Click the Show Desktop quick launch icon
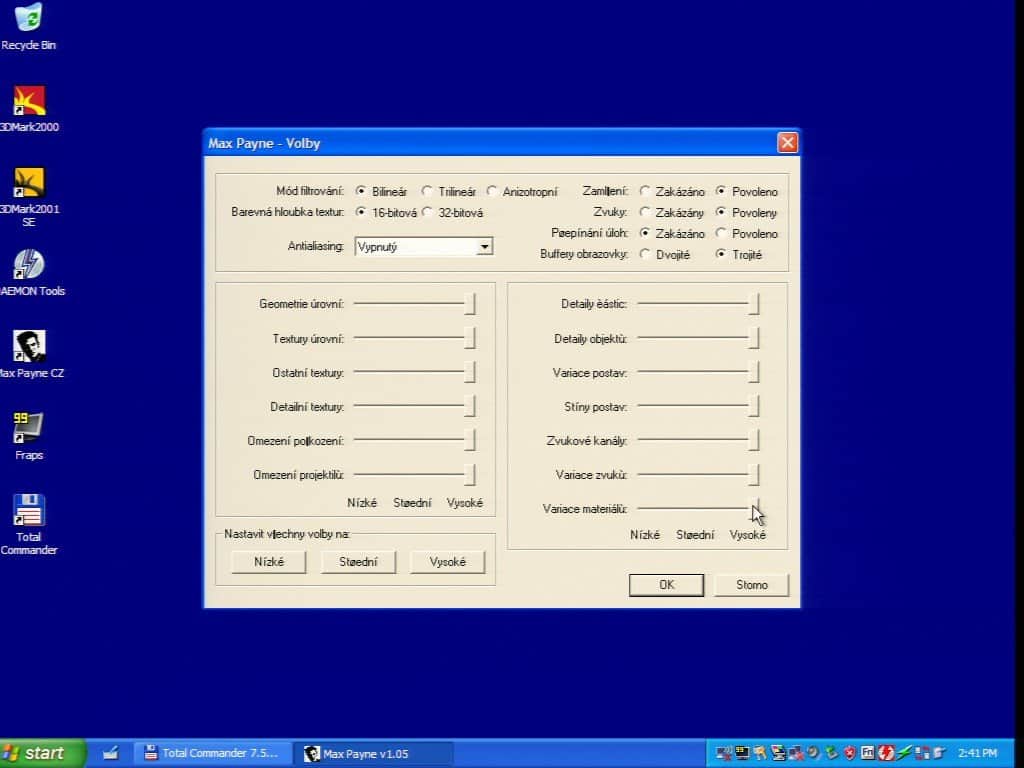 coord(110,753)
